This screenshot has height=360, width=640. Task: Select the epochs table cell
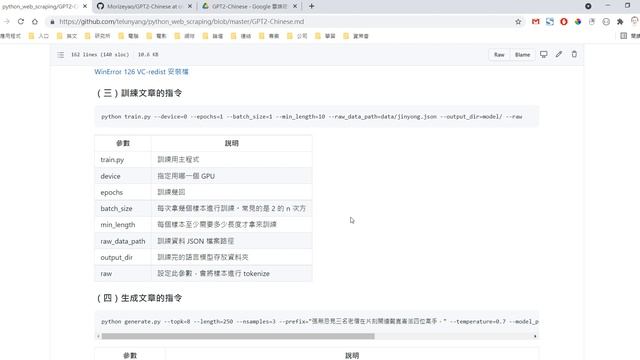(123, 192)
